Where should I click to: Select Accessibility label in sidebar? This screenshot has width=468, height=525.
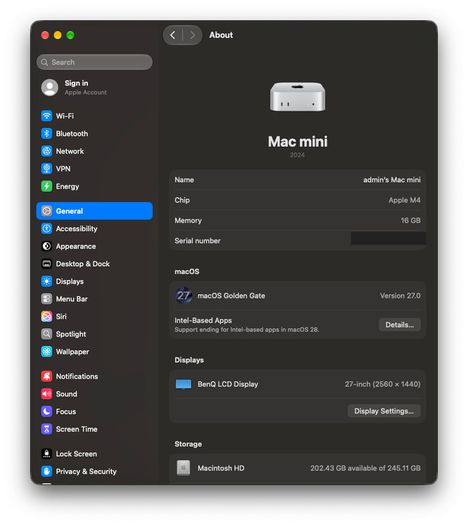77,229
